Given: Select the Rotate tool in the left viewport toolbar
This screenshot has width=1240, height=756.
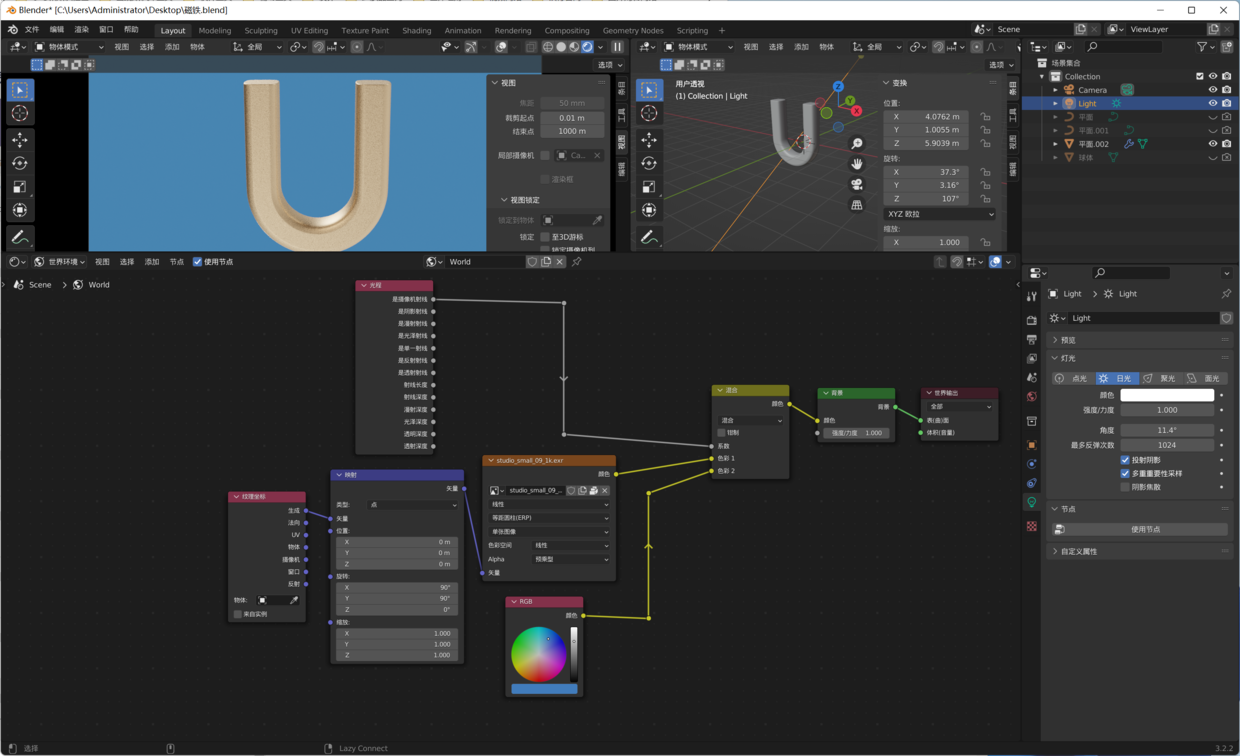Looking at the screenshot, I should tap(20, 163).
